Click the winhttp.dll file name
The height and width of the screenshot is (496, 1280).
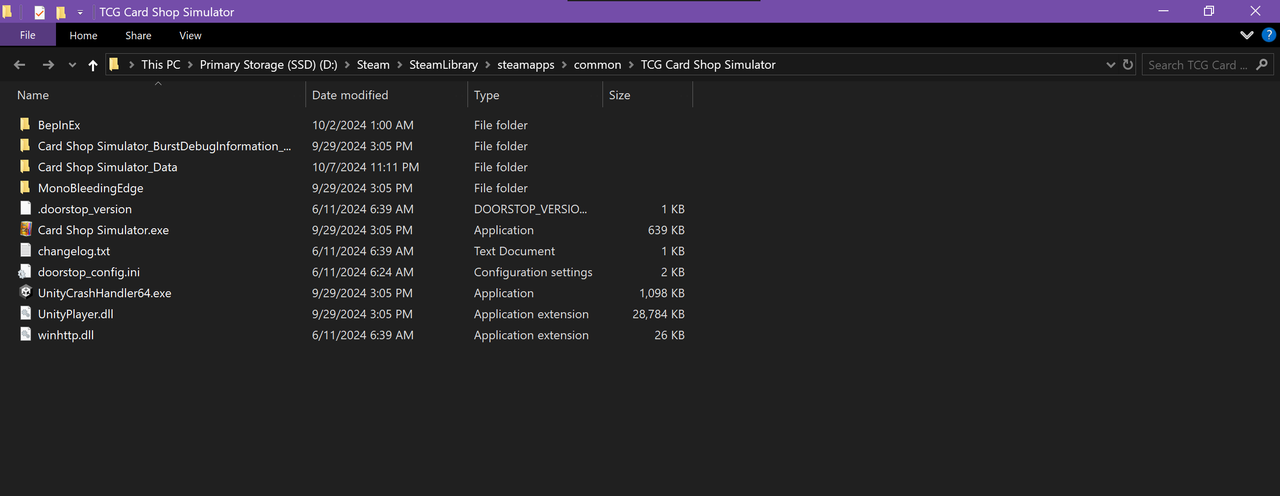click(x=66, y=335)
